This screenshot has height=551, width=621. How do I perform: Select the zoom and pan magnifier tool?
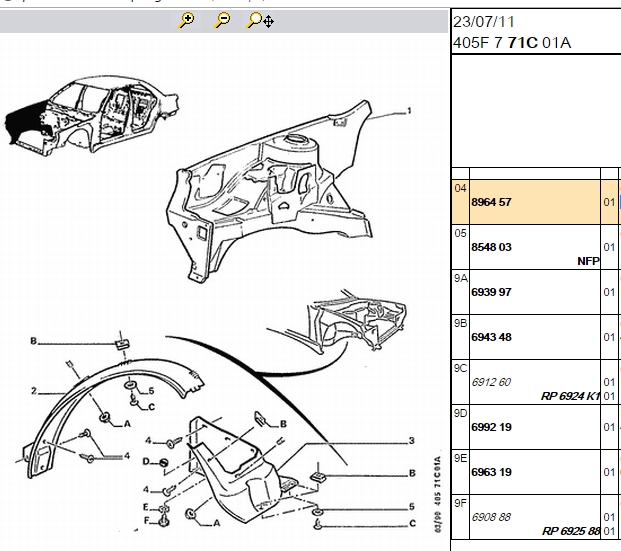pyautogui.click(x=260, y=20)
